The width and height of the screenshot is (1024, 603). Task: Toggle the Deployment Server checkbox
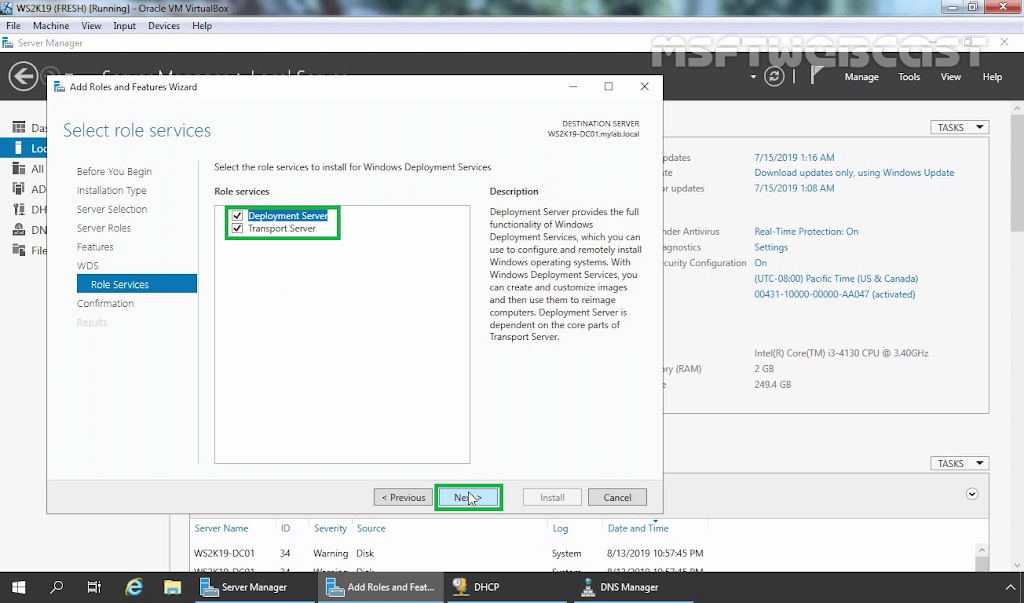[237, 216]
